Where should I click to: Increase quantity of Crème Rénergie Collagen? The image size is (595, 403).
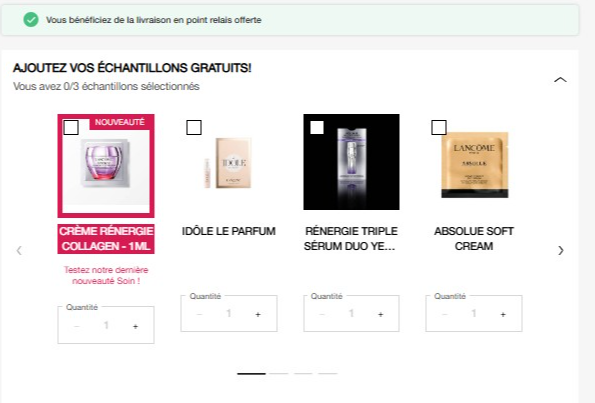tap(135, 326)
